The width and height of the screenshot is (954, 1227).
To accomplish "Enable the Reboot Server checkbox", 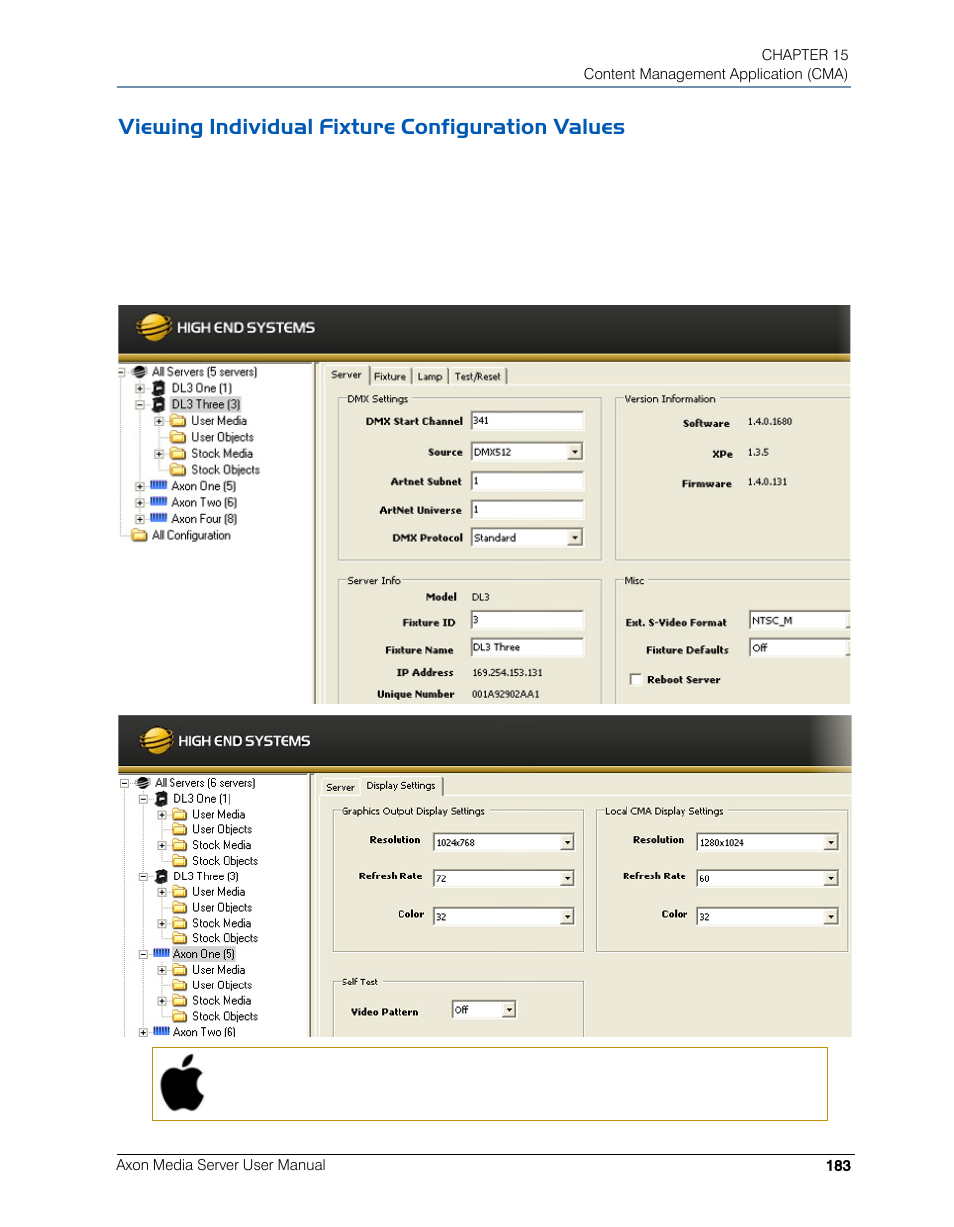I will (x=635, y=680).
